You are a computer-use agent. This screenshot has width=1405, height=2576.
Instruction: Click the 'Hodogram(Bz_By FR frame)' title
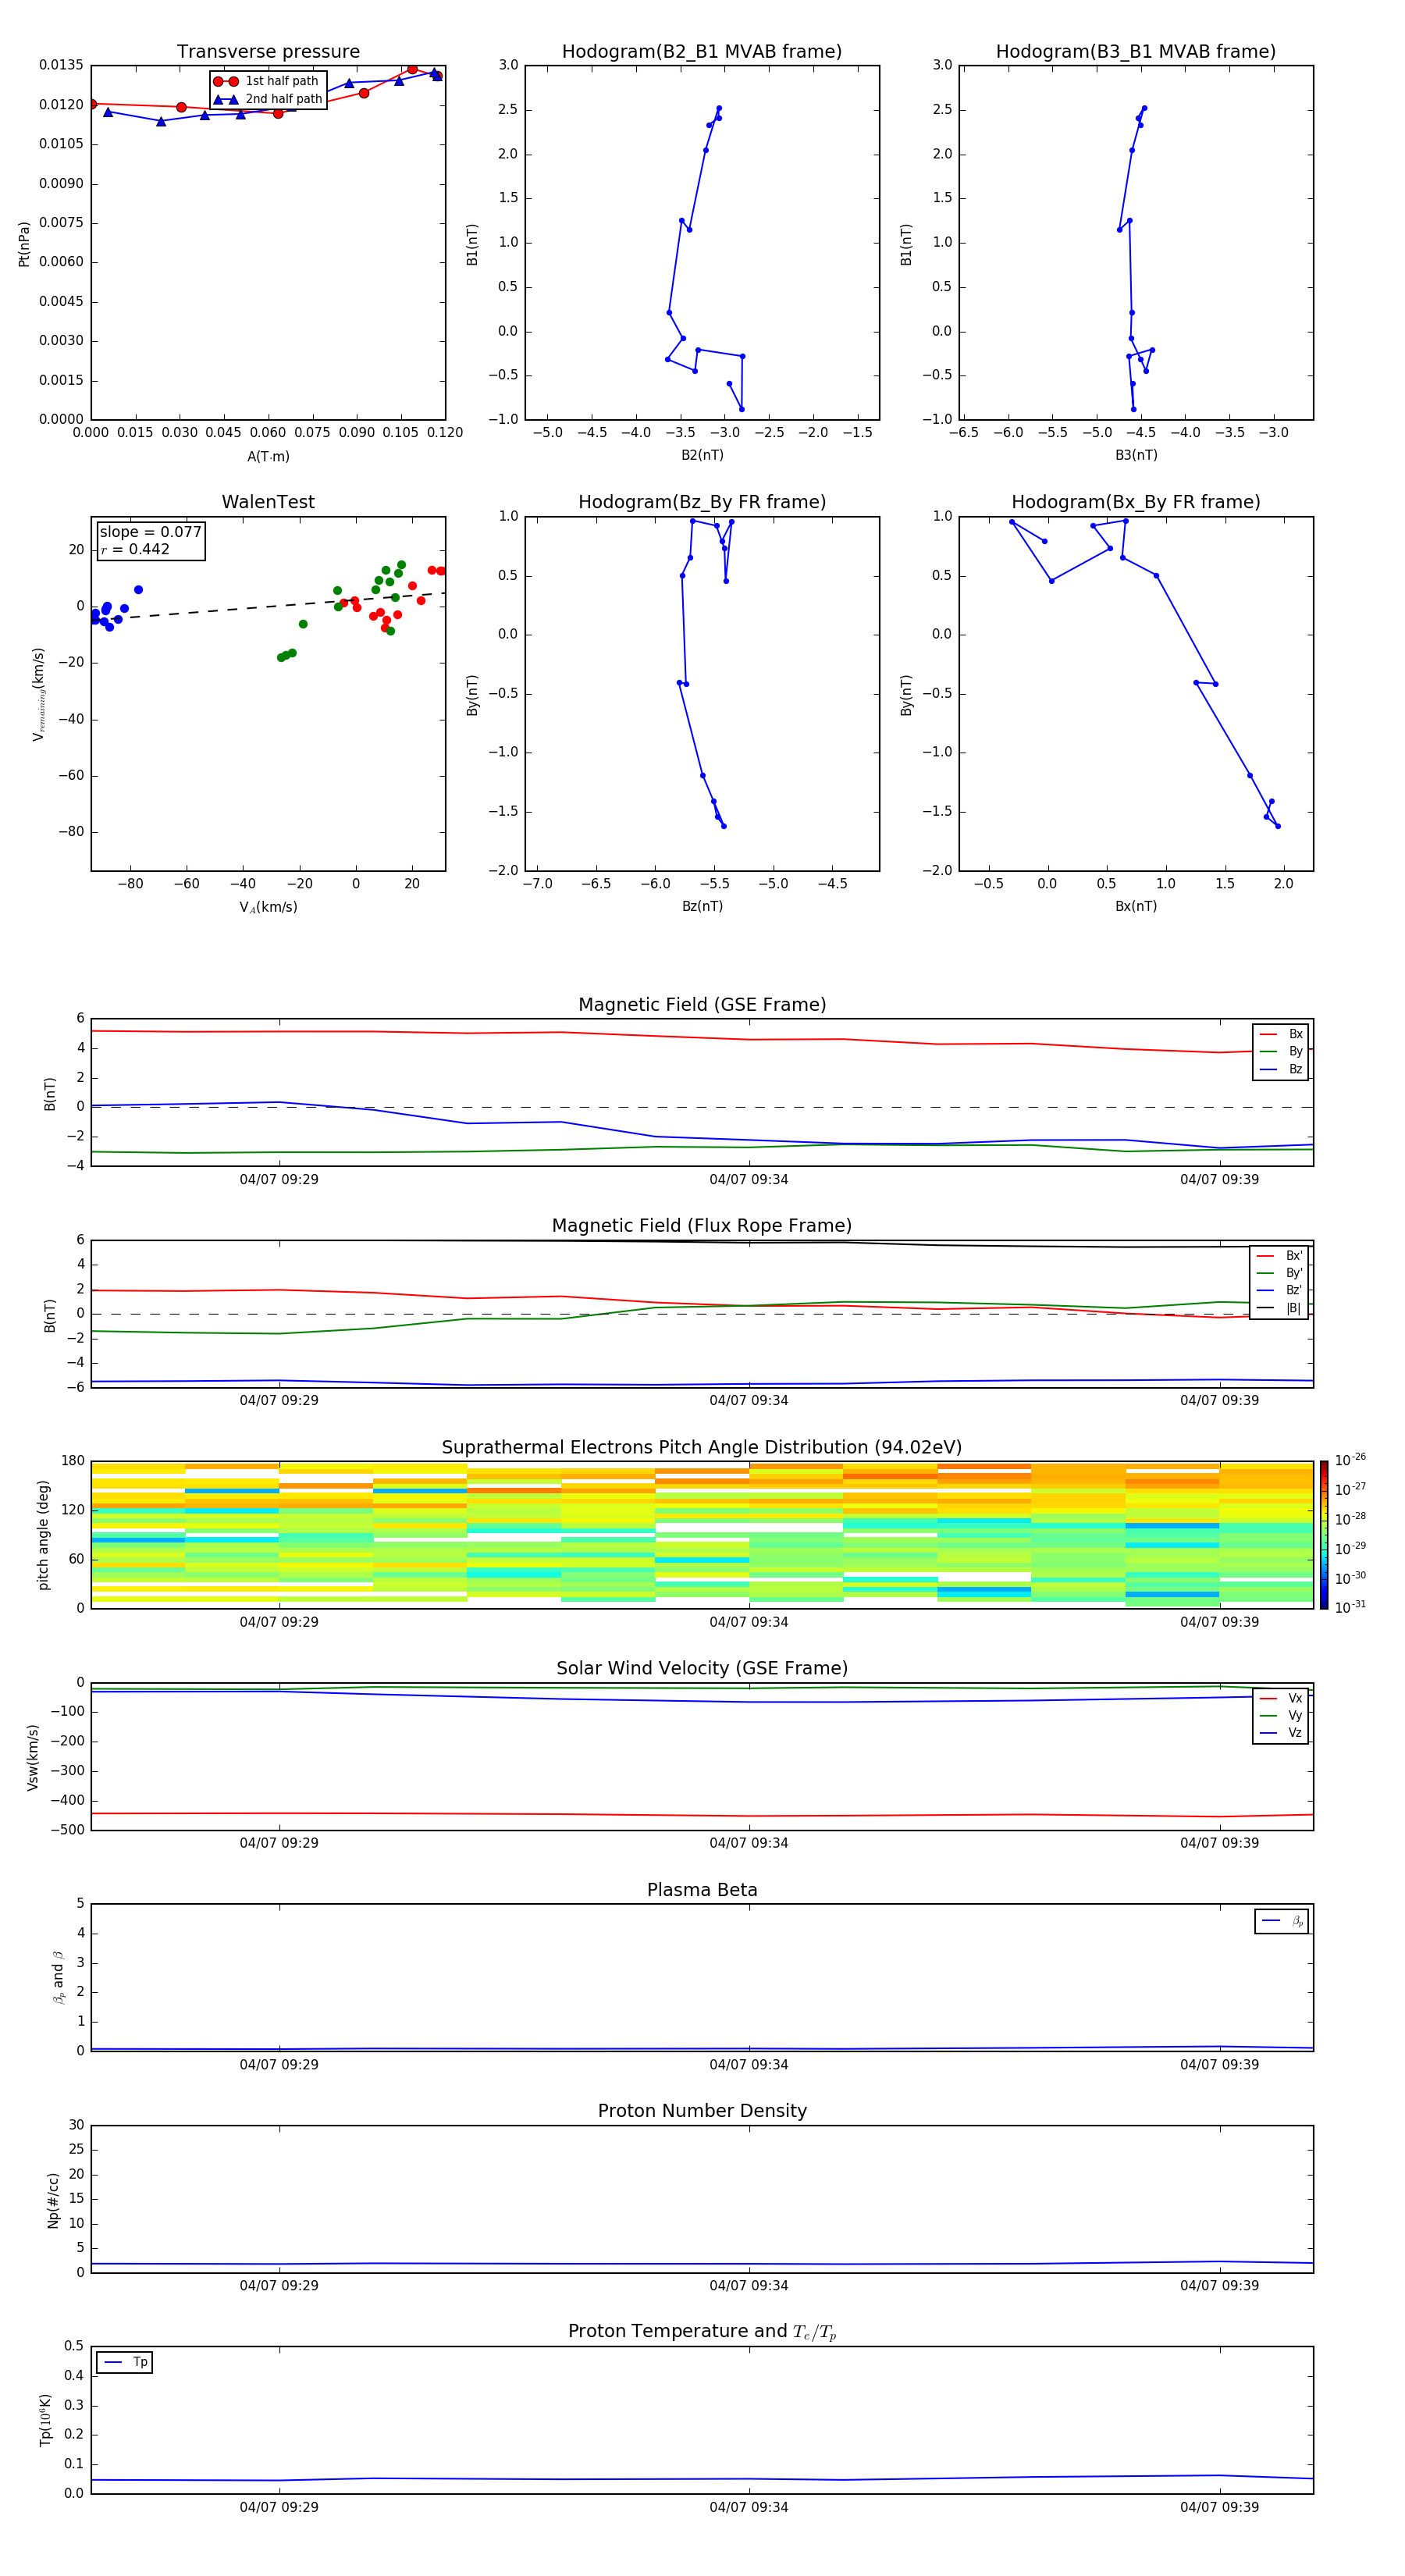pos(702,502)
